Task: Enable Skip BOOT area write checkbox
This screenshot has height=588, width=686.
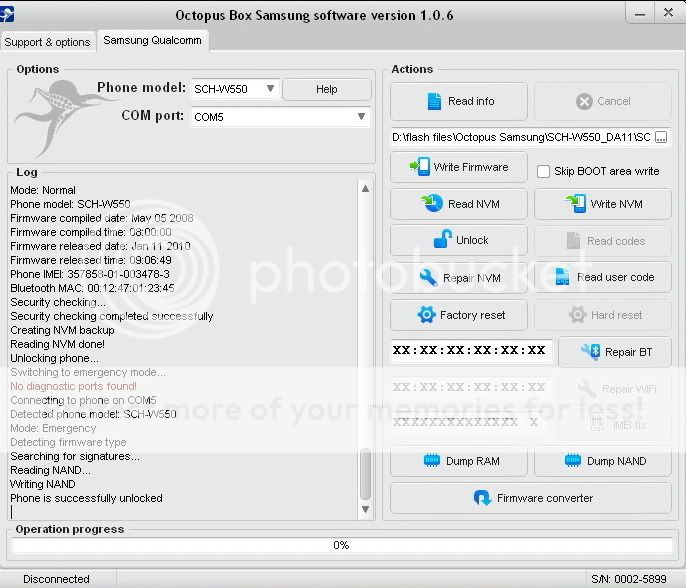Action: click(544, 171)
